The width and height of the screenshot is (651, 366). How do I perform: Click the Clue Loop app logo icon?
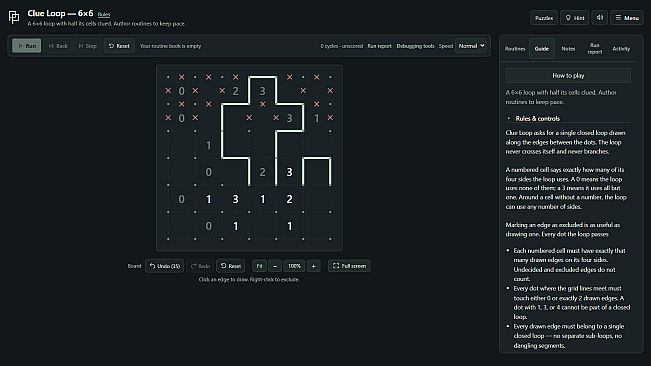tap(14, 17)
